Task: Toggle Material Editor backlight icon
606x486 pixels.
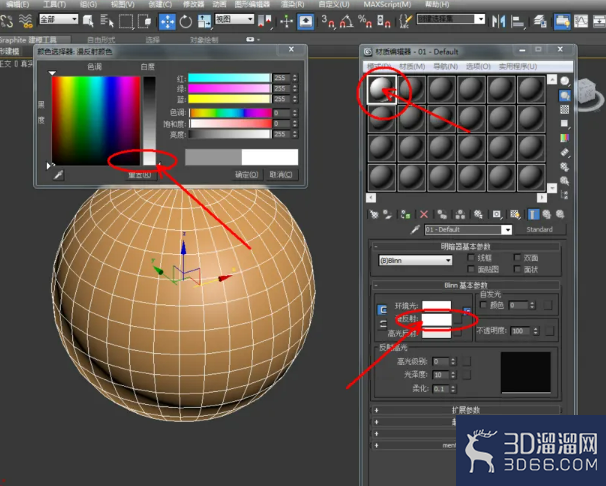Action: coord(565,96)
